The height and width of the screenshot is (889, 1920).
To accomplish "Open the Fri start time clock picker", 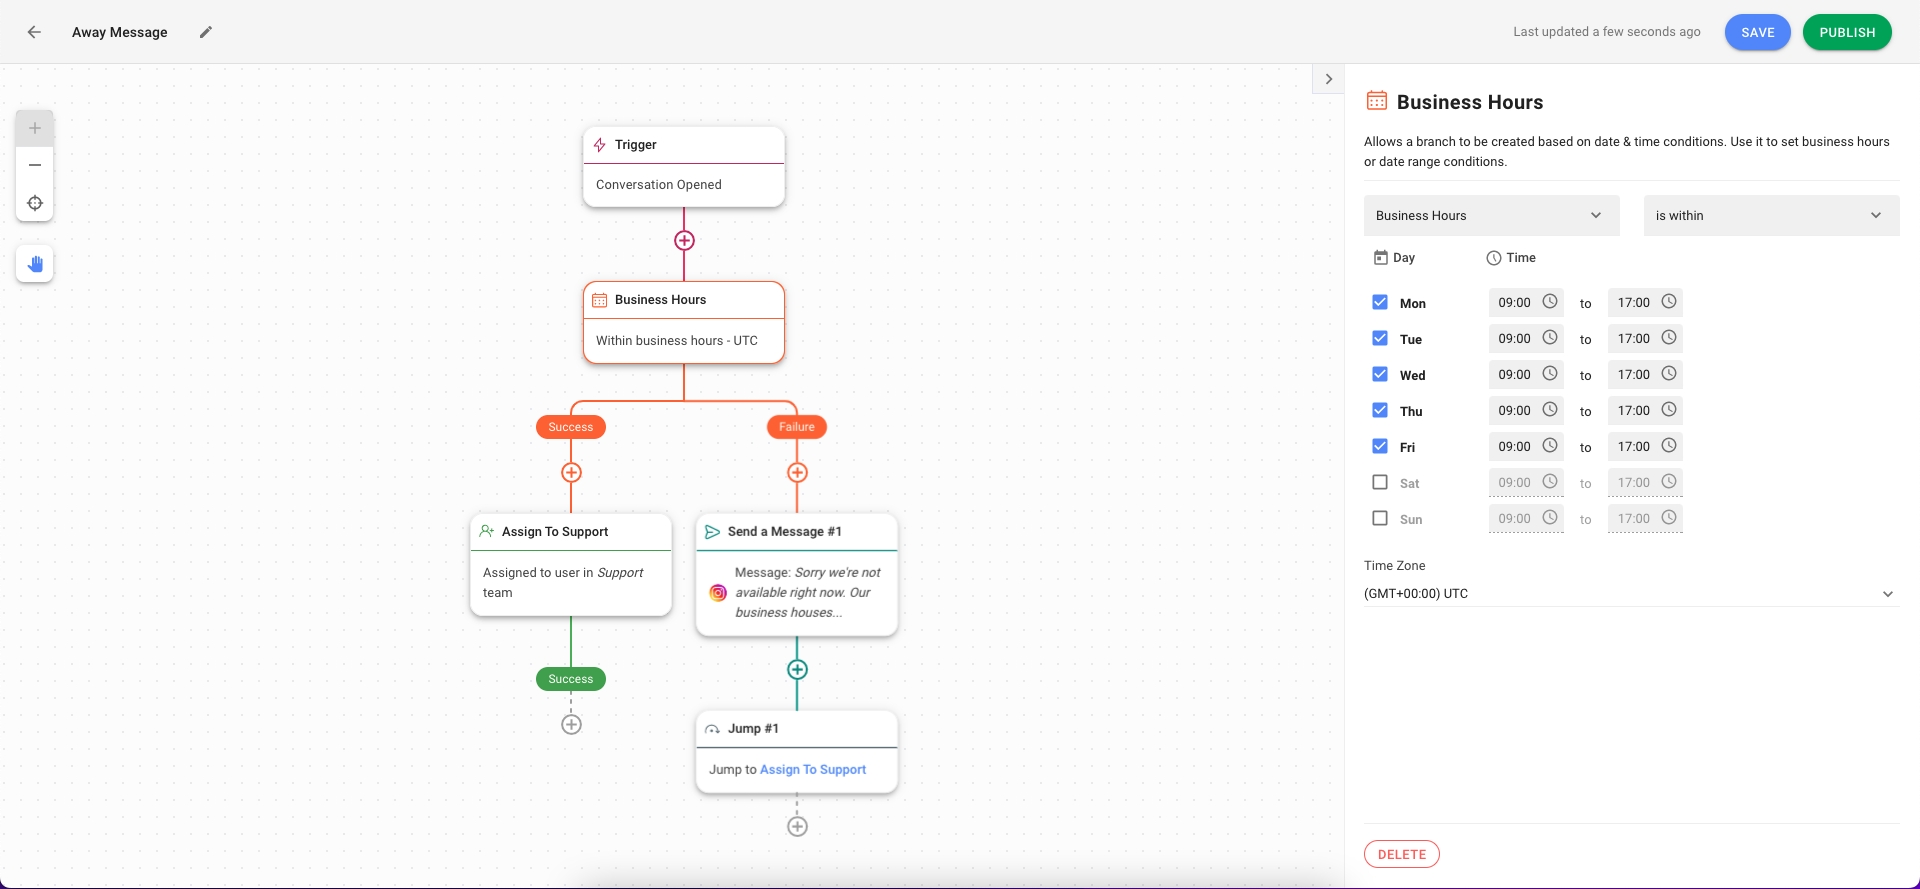I will pyautogui.click(x=1550, y=445).
